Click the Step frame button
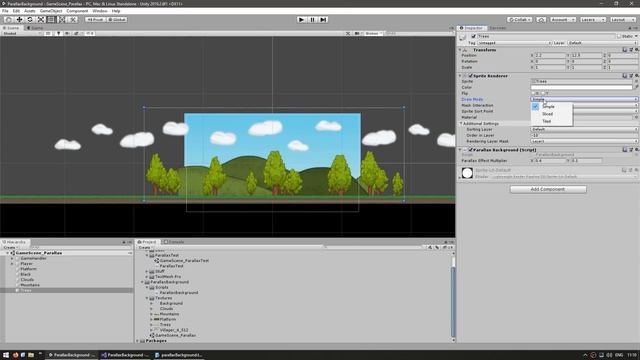Image resolution: width=640 pixels, height=360 pixels. (323, 19)
